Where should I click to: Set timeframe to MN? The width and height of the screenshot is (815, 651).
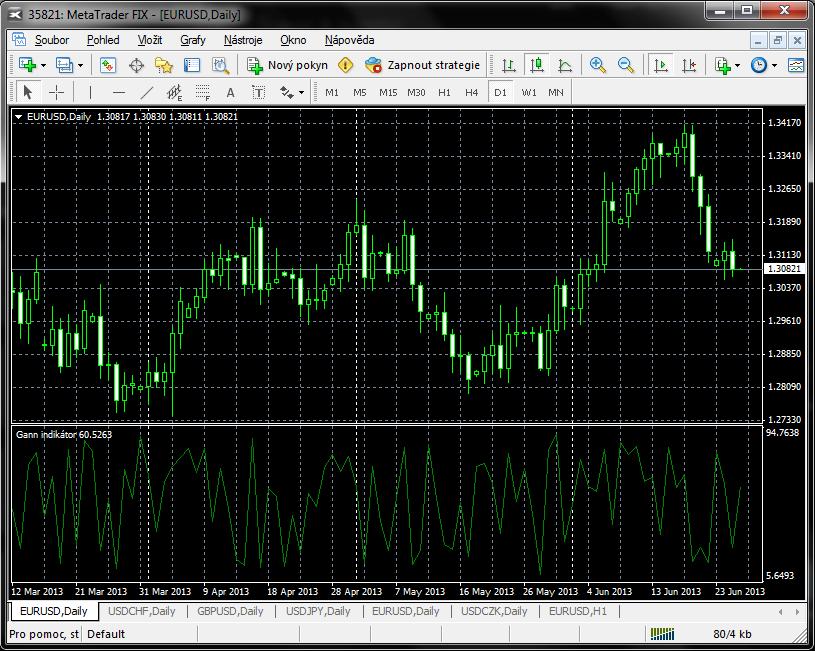click(556, 93)
